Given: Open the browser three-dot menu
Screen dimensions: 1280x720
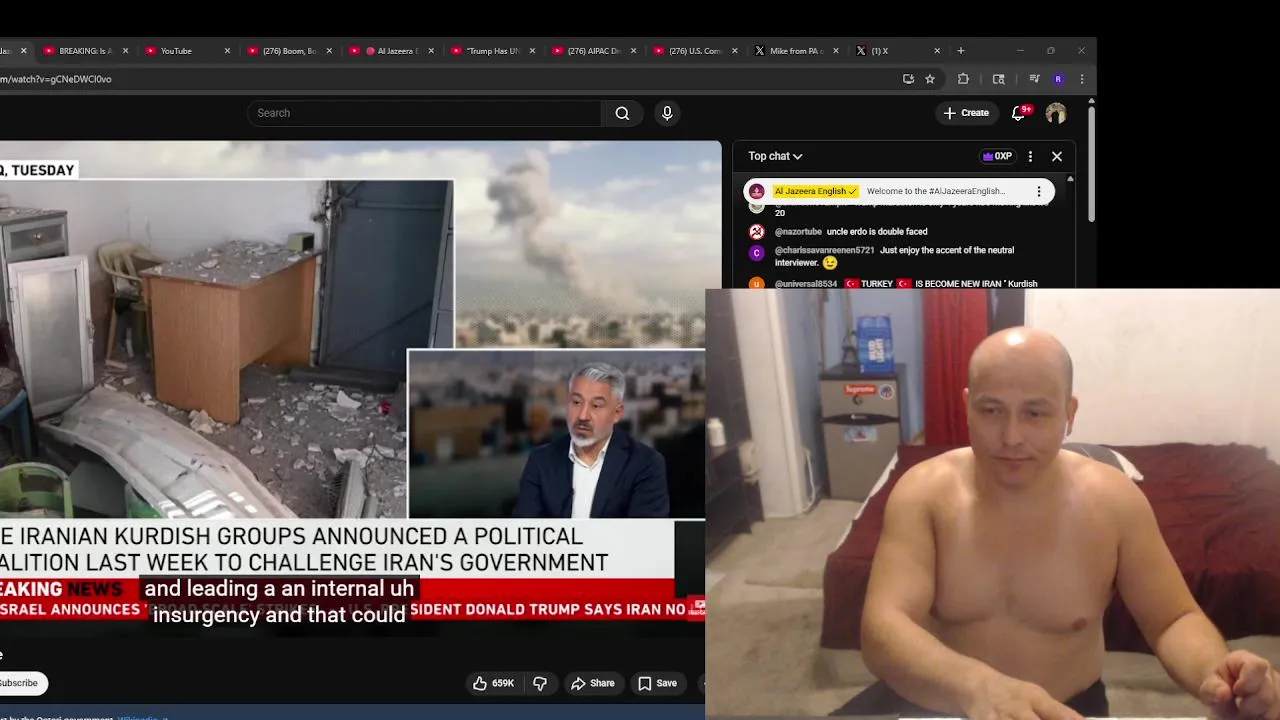Looking at the screenshot, I should click(x=1081, y=79).
